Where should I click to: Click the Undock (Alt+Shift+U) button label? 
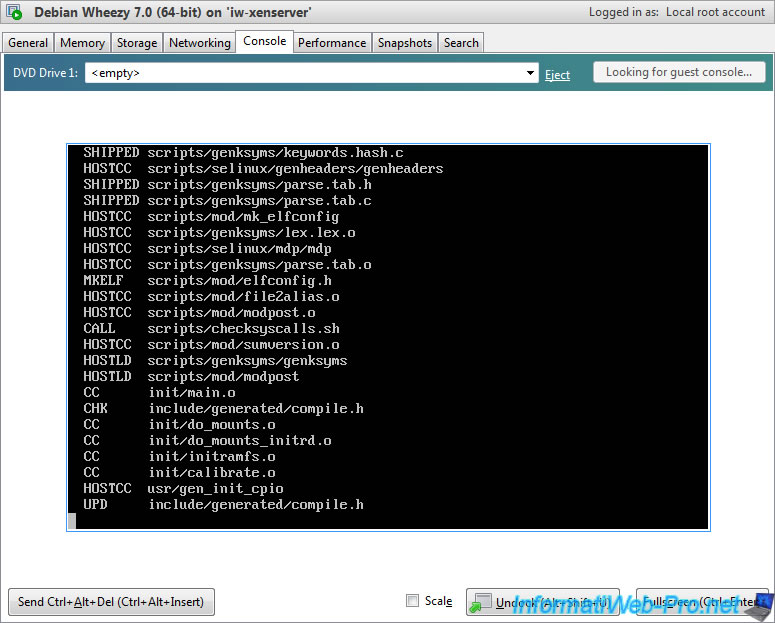point(552,603)
